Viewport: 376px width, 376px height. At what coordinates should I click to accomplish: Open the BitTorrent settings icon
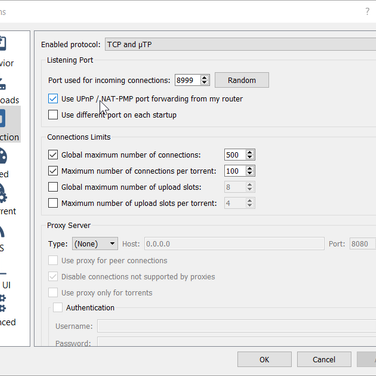3,194
